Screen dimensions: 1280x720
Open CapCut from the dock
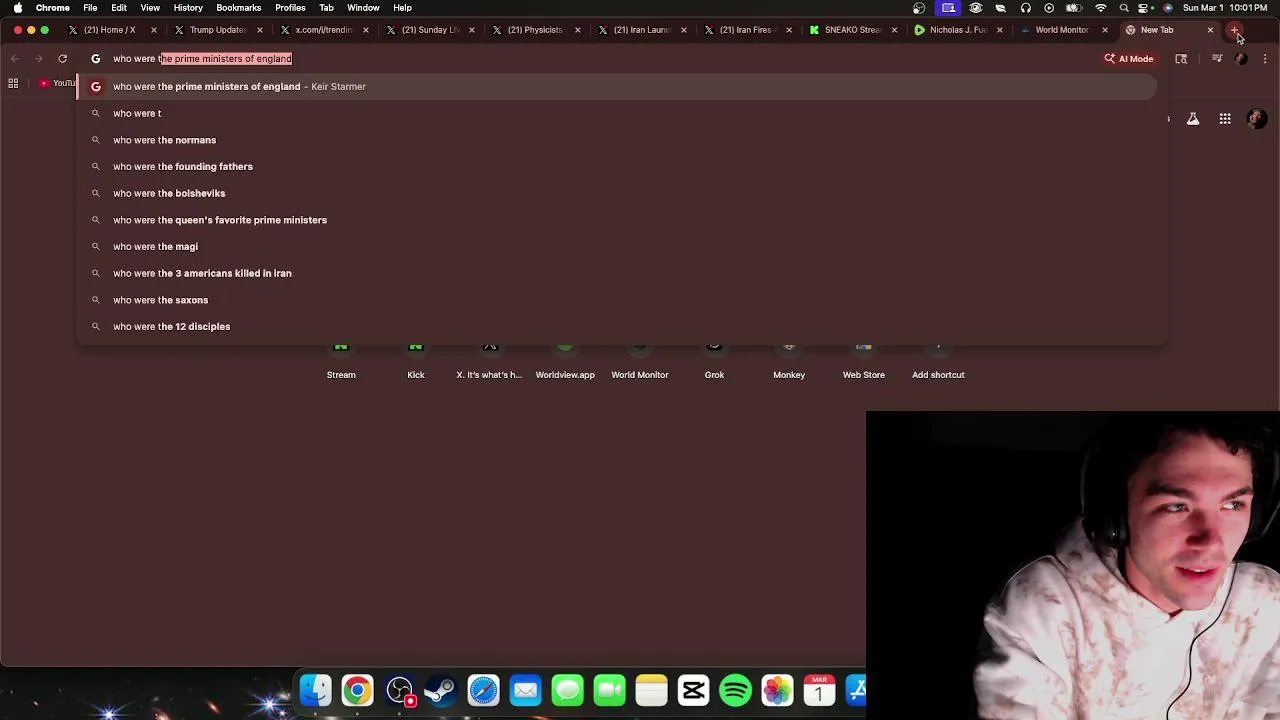click(x=693, y=690)
